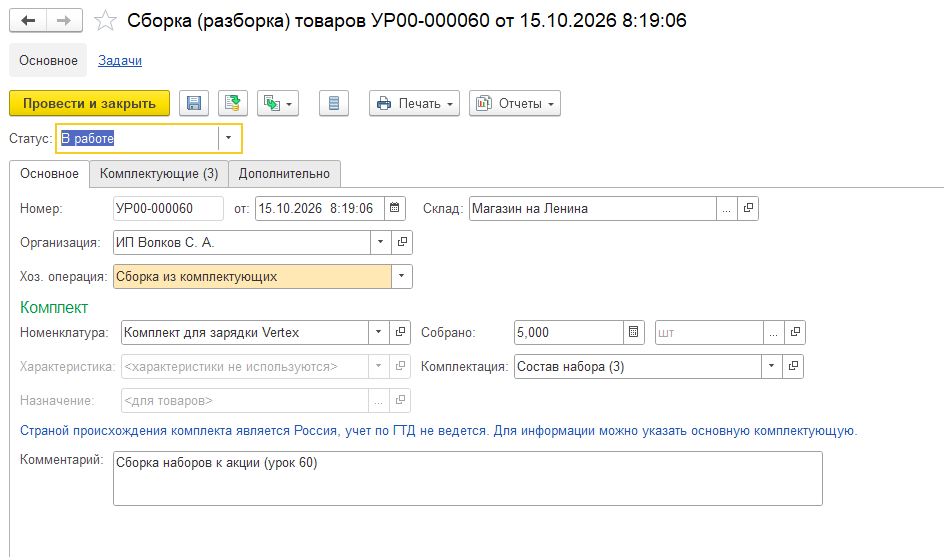Open the Склад item card icon
The image size is (944, 557).
point(748,208)
